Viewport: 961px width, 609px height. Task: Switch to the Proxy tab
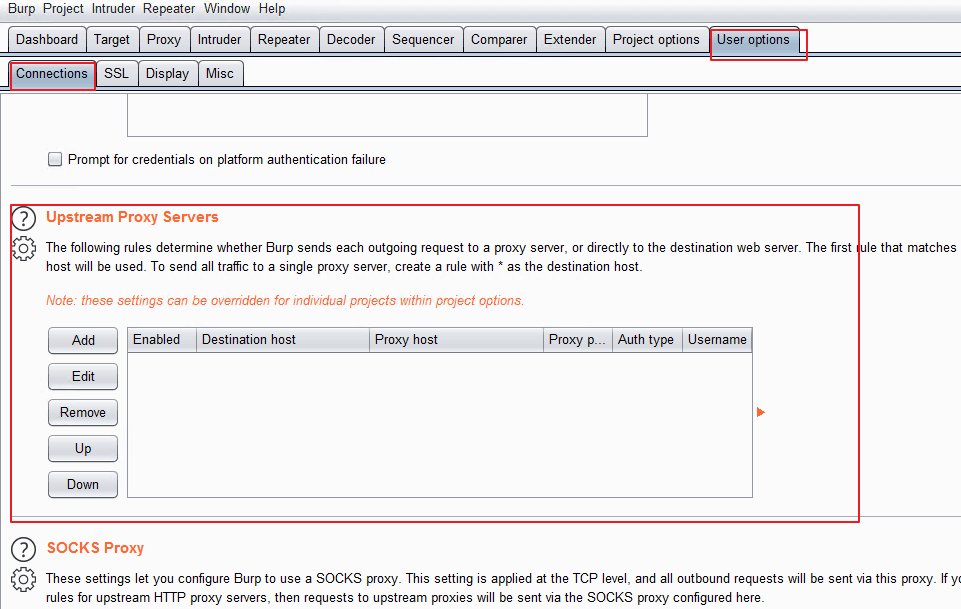pyautogui.click(x=164, y=40)
